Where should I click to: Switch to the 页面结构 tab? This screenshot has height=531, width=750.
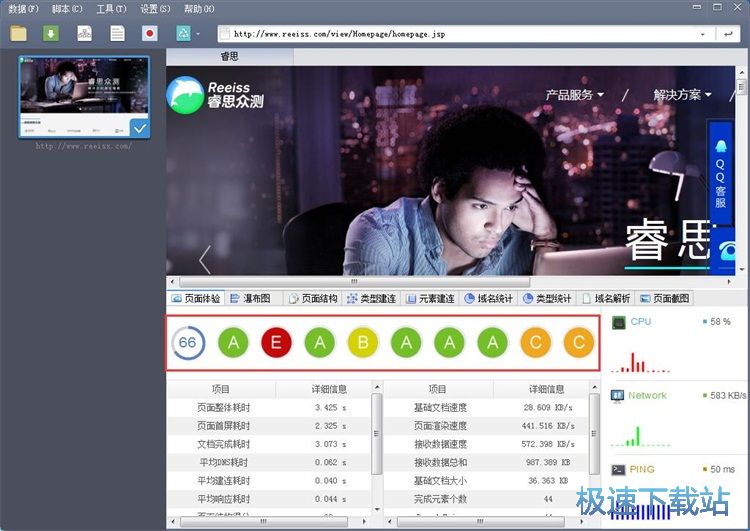[x=313, y=299]
